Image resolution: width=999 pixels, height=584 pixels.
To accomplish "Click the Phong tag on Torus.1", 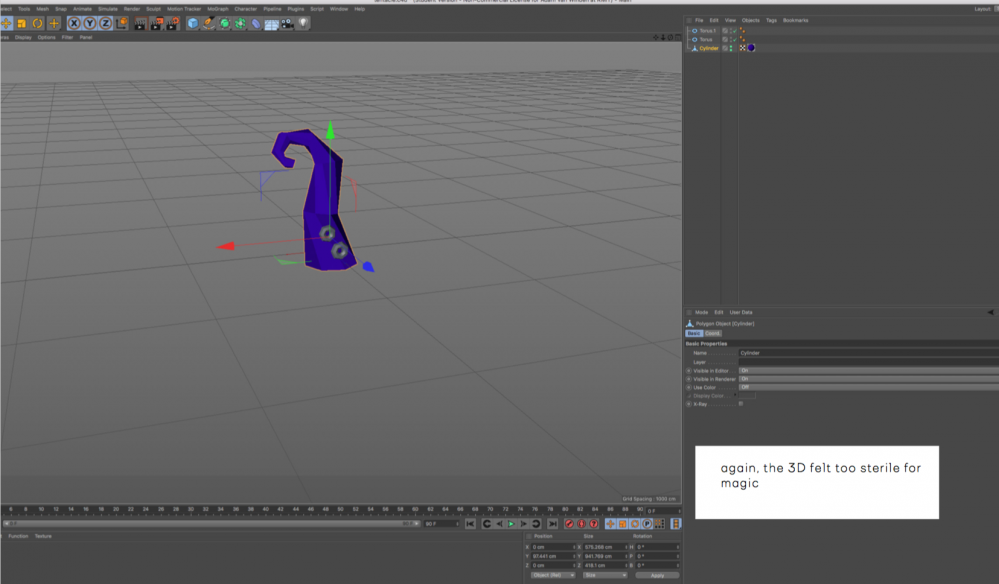I will click(742, 31).
